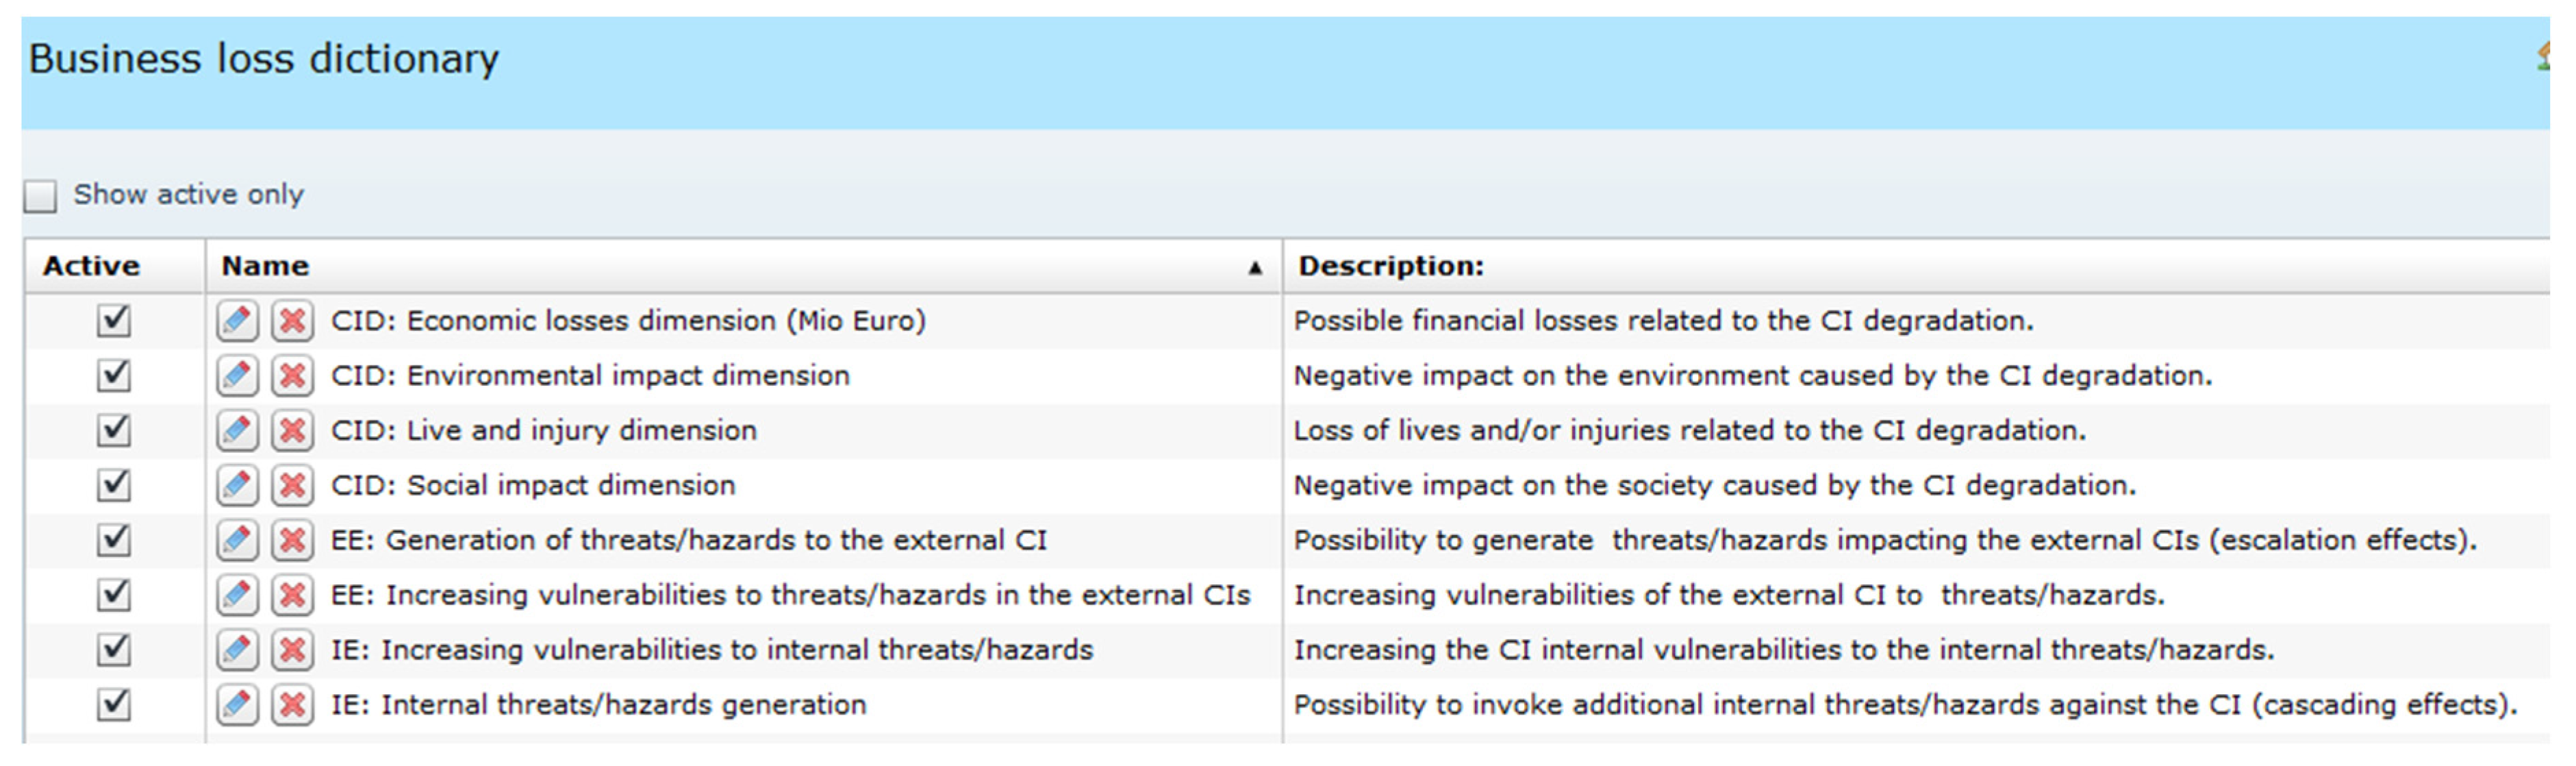Viewport: 2576px width, 766px height.
Task: Edit the Environmental impact dimension entry
Action: coord(237,376)
